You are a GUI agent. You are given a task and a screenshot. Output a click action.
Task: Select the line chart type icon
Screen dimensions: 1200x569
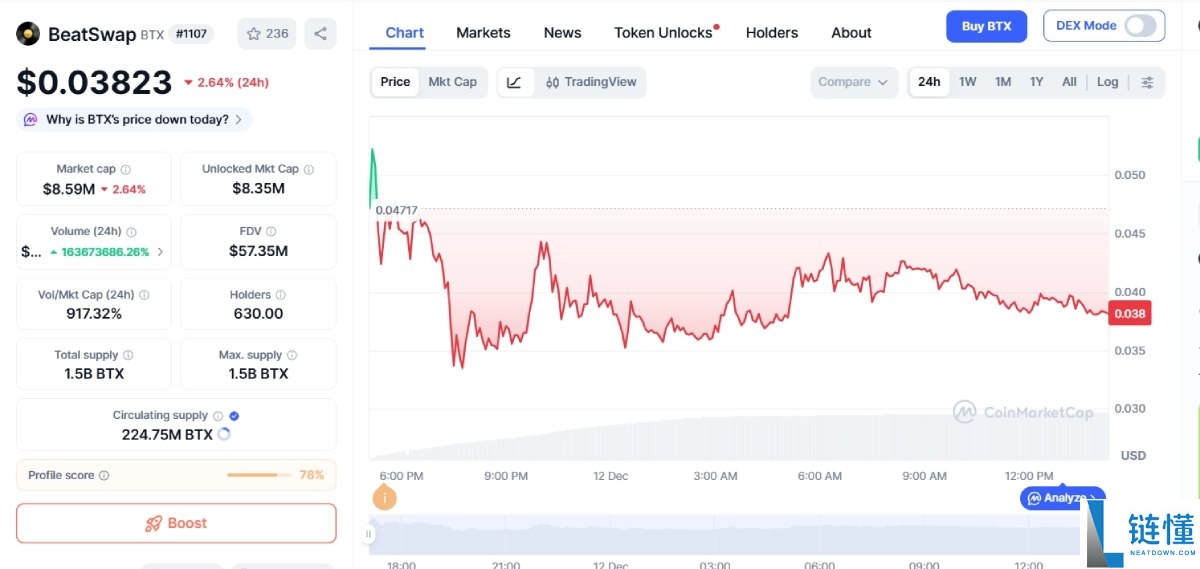[x=514, y=82]
